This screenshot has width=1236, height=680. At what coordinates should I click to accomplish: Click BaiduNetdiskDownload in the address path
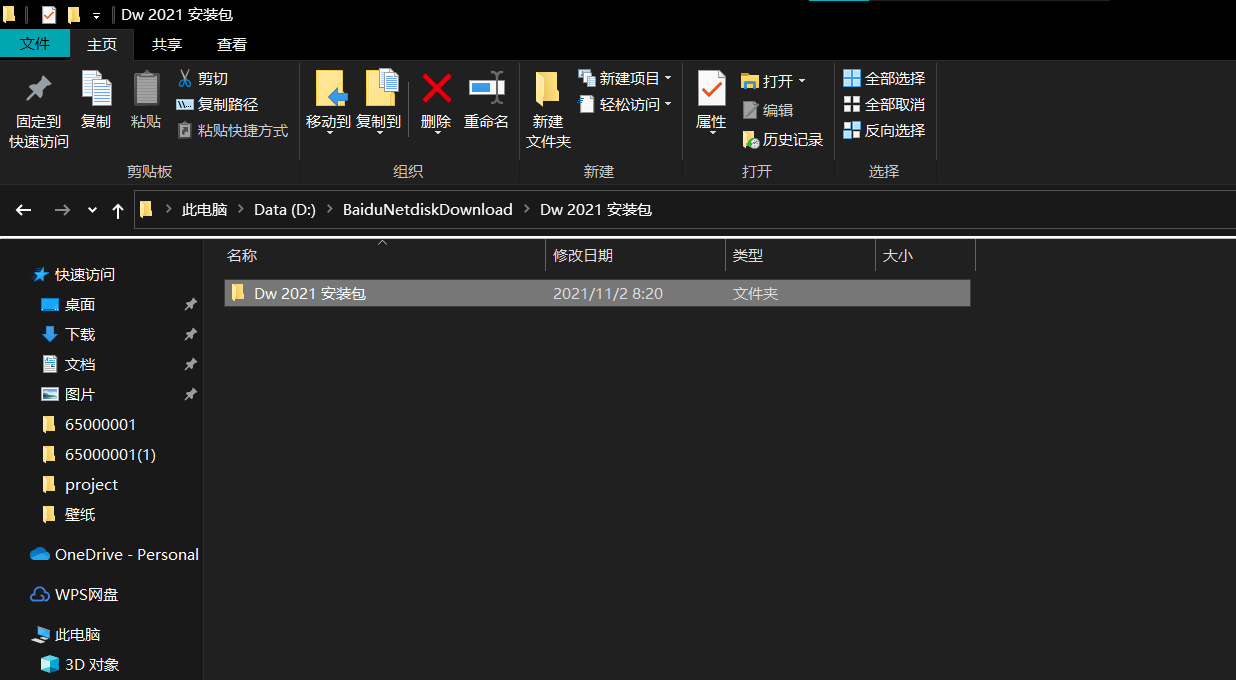(x=428, y=210)
